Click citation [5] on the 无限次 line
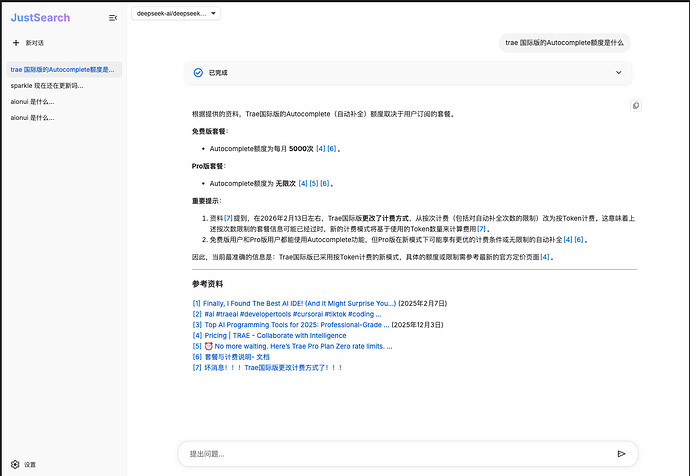 click(x=314, y=183)
